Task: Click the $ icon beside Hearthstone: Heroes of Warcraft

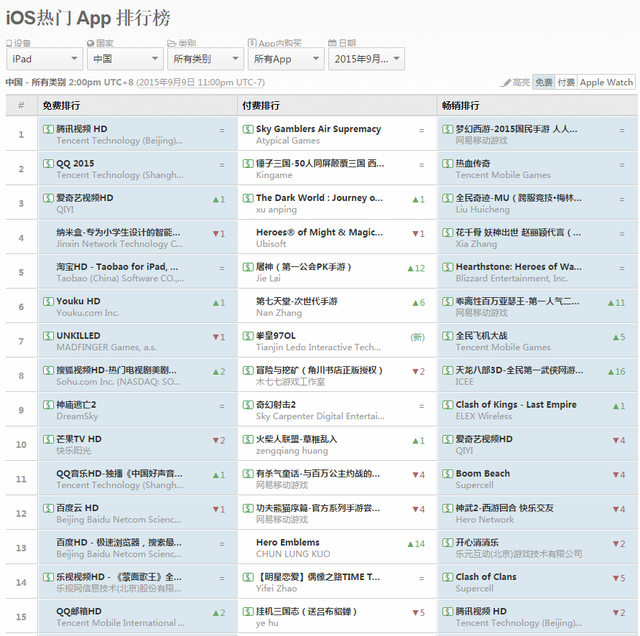Action: [x=448, y=267]
